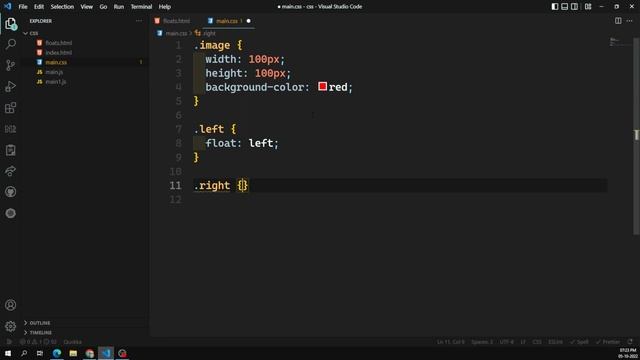Click Quokka in the status bar

click(x=72, y=342)
